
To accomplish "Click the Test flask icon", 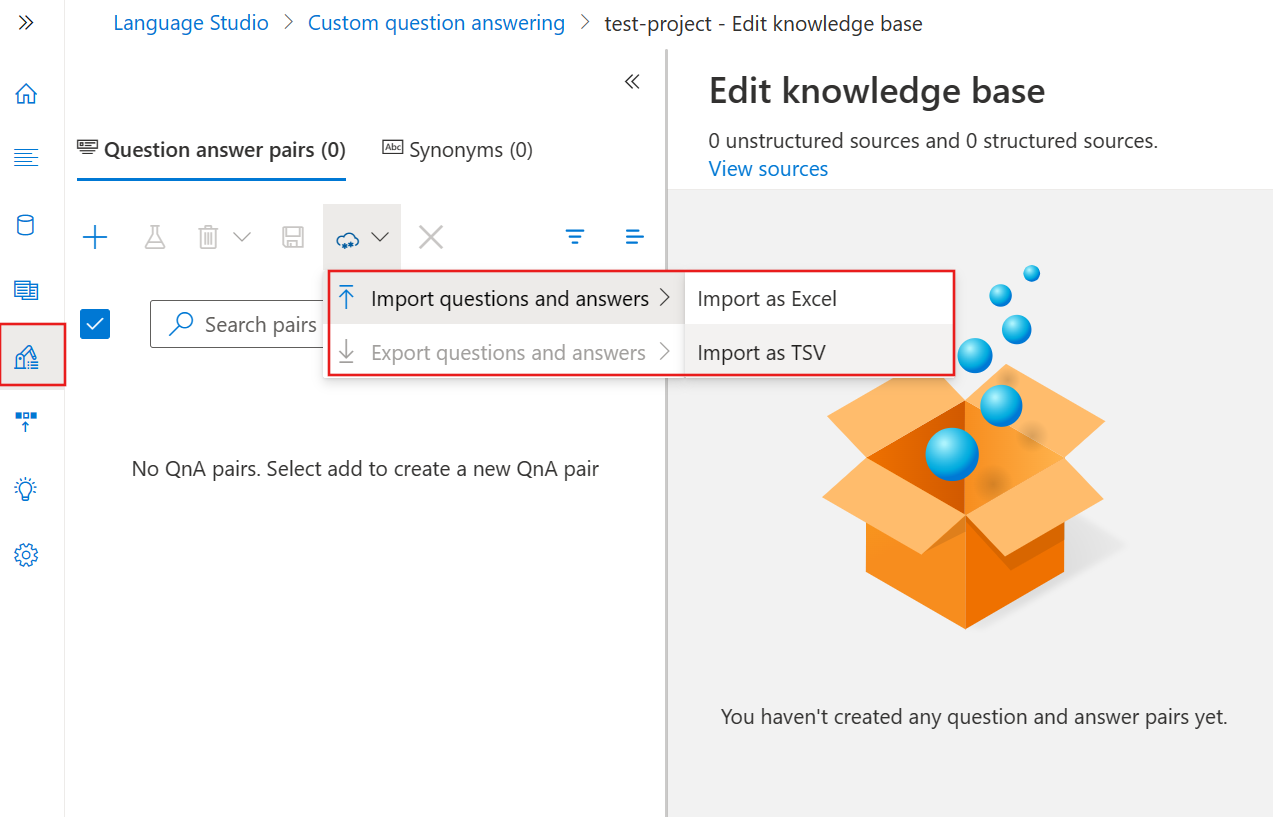I will (x=154, y=237).
